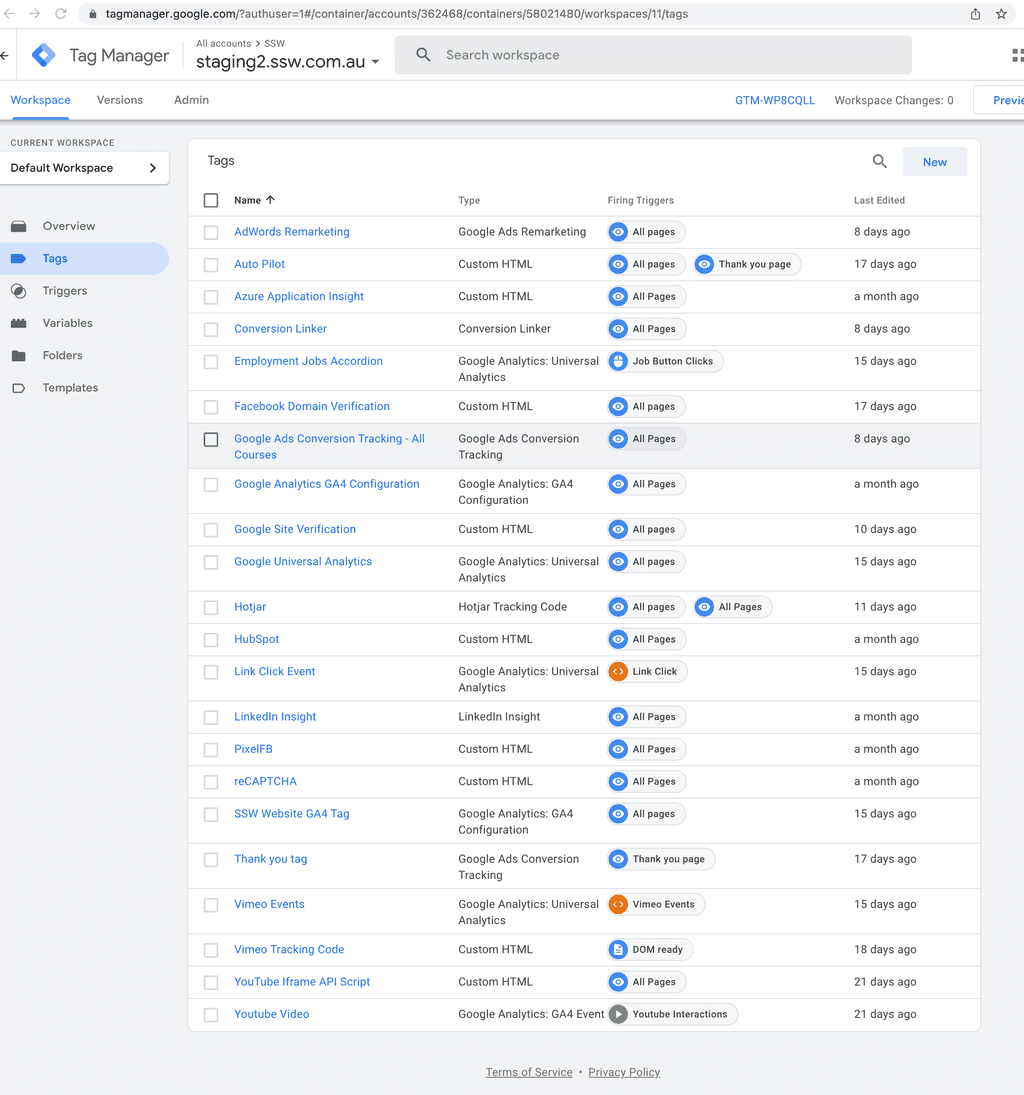This screenshot has width=1024, height=1095.
Task: Click the Youtube Interactions trigger play icon
Action: 618,1014
